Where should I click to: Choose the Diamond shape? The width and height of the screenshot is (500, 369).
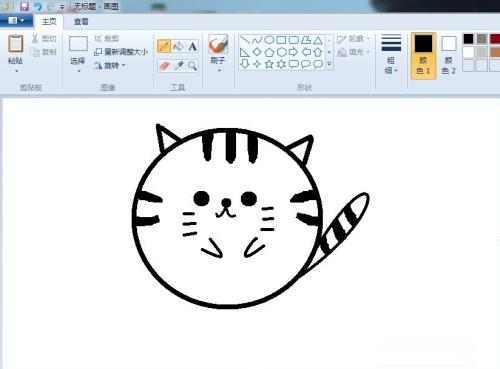click(x=257, y=52)
